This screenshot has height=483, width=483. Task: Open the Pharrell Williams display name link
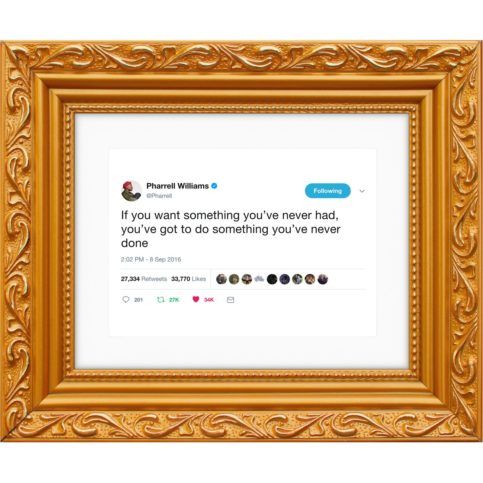point(177,186)
